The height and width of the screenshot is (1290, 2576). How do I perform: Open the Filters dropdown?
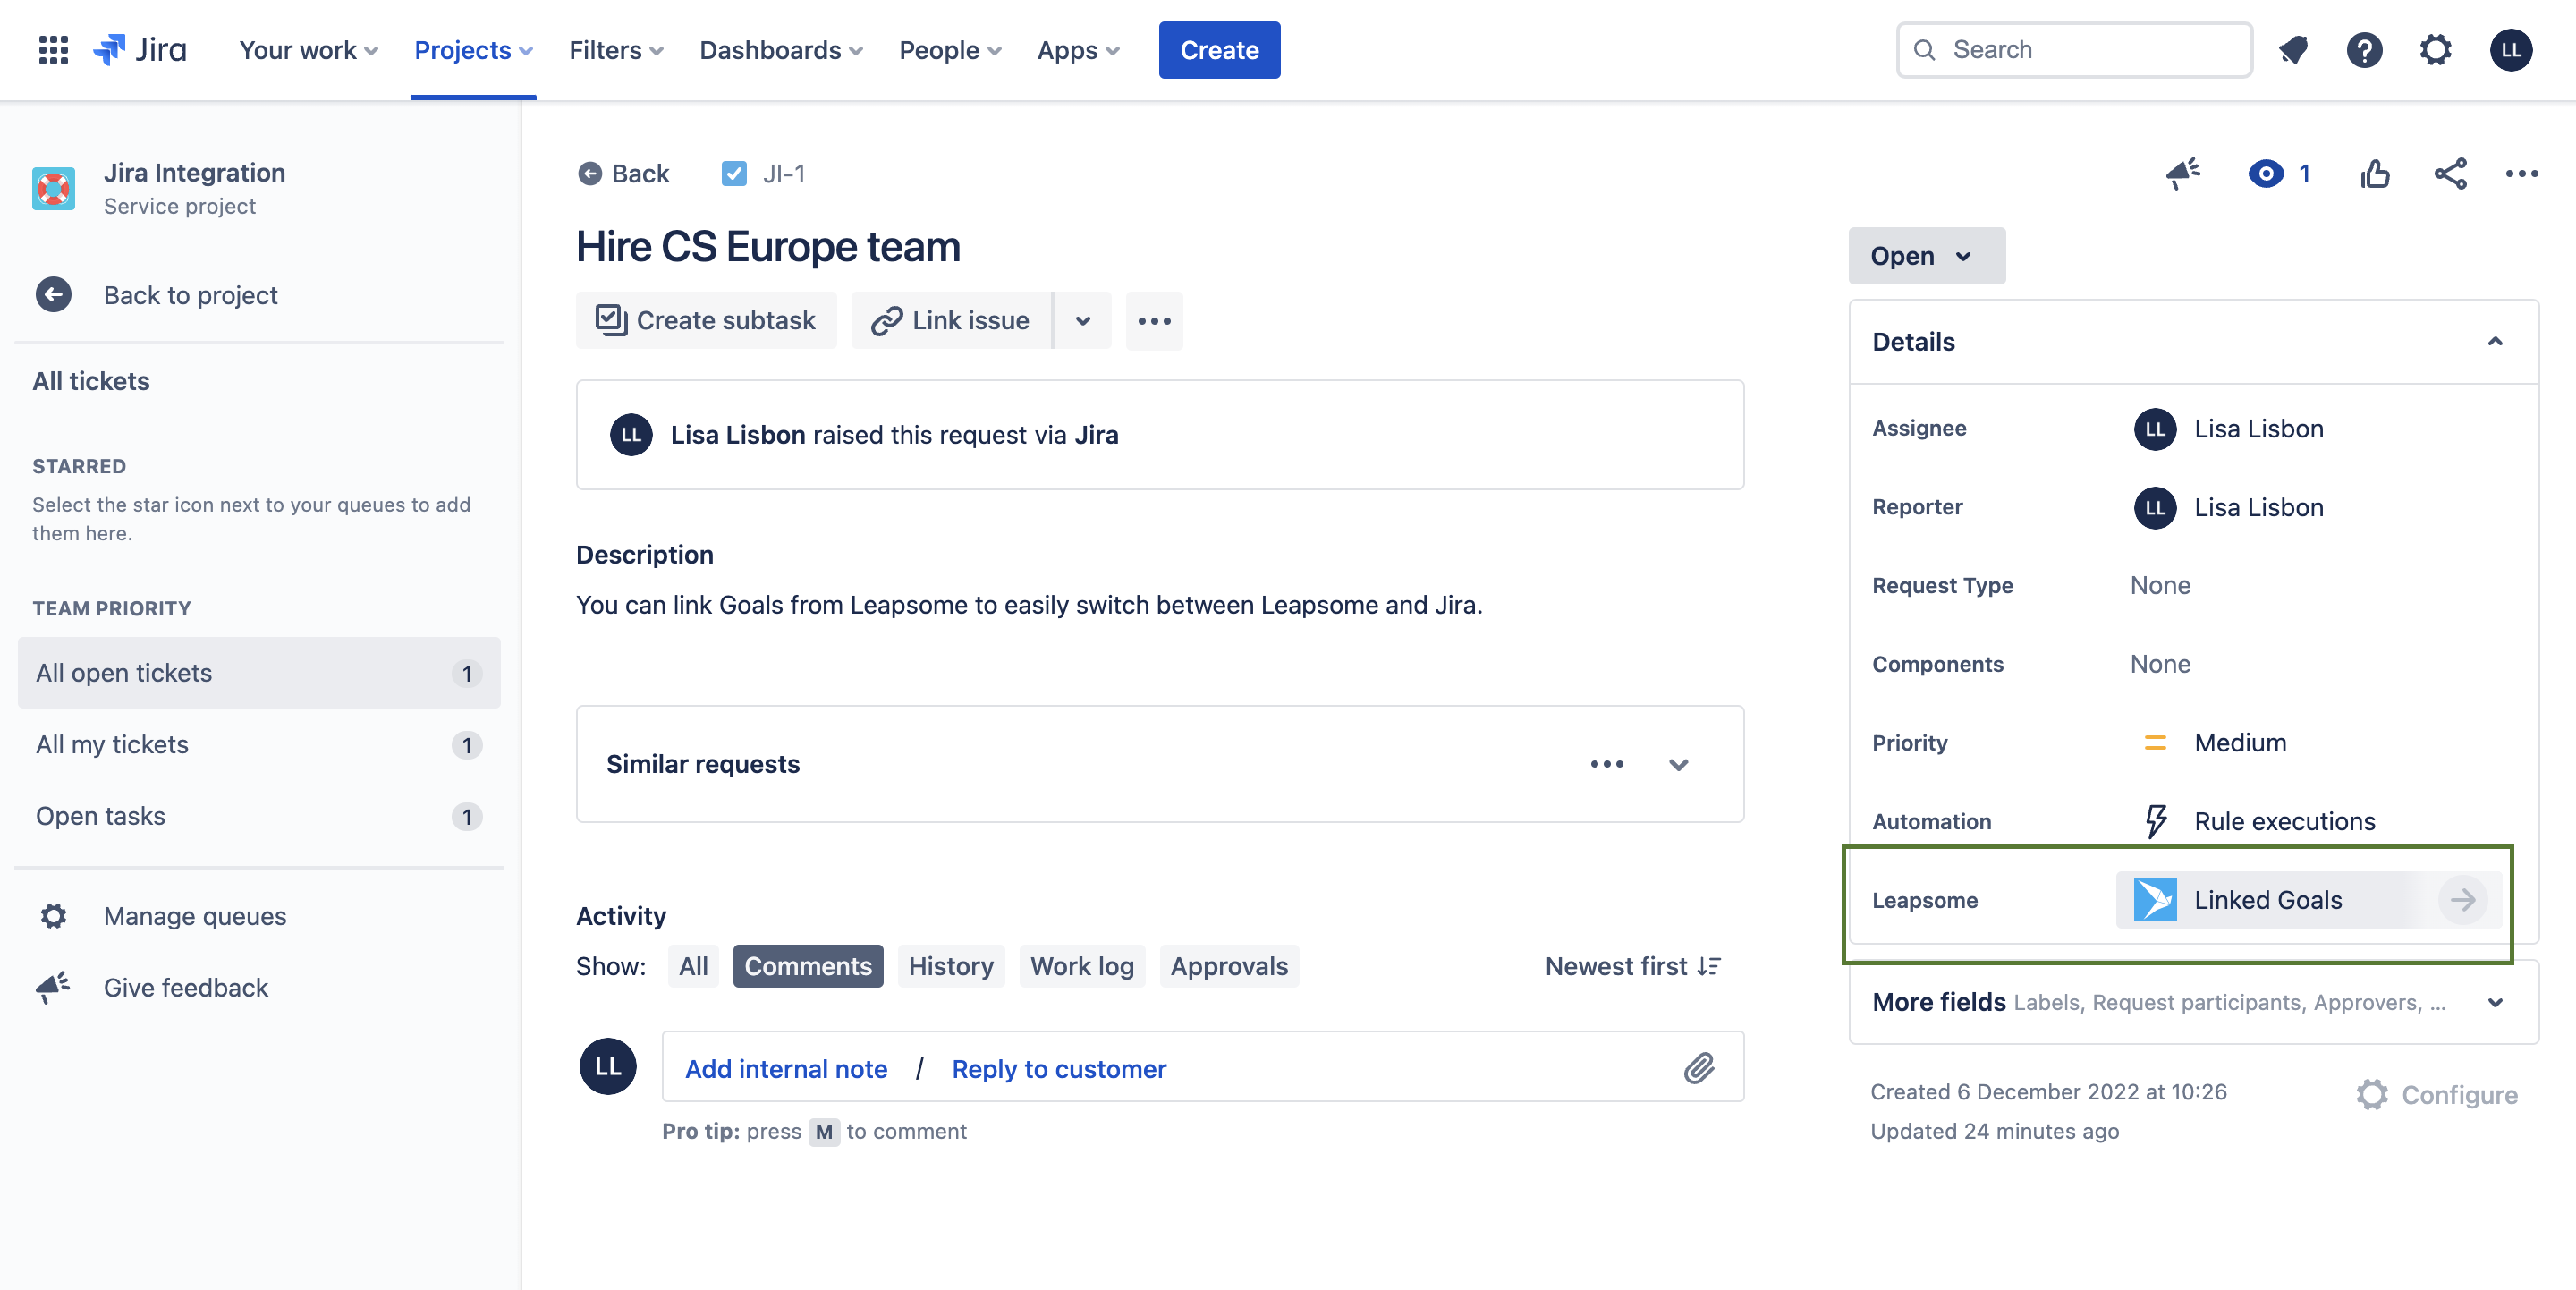[616, 50]
